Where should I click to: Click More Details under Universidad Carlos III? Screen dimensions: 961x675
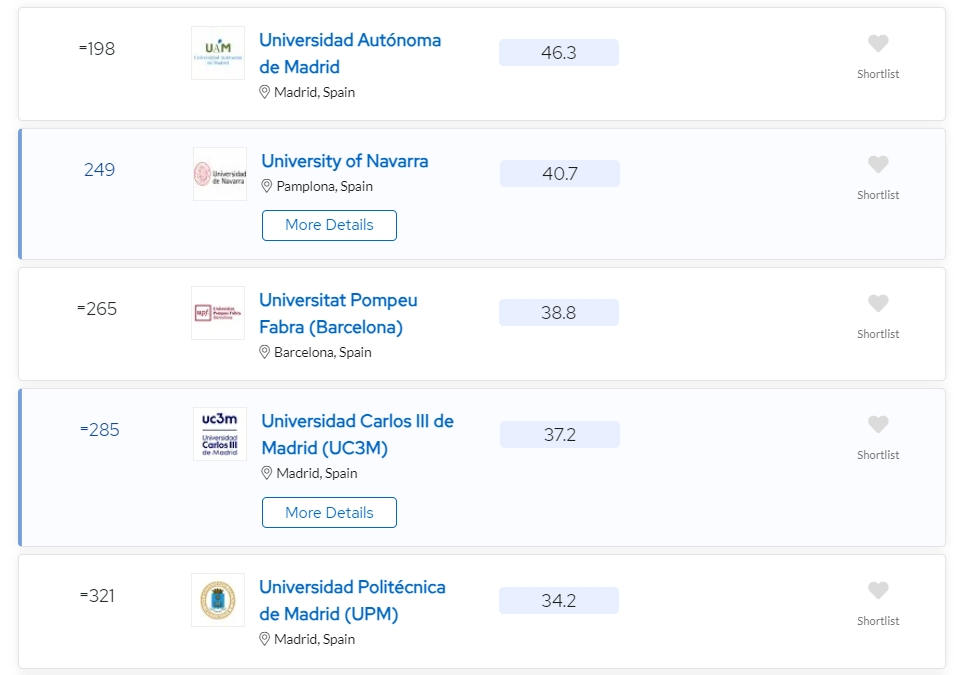[x=329, y=513]
